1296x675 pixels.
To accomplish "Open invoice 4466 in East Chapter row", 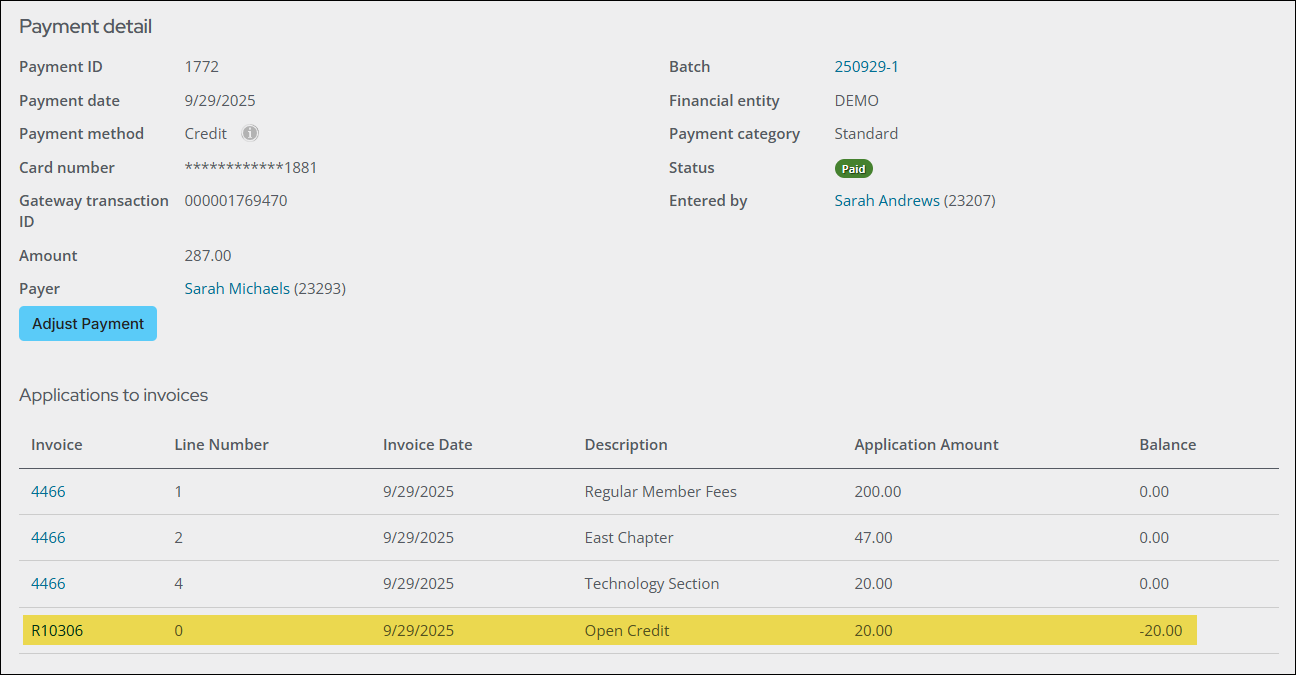I will 48,538.
